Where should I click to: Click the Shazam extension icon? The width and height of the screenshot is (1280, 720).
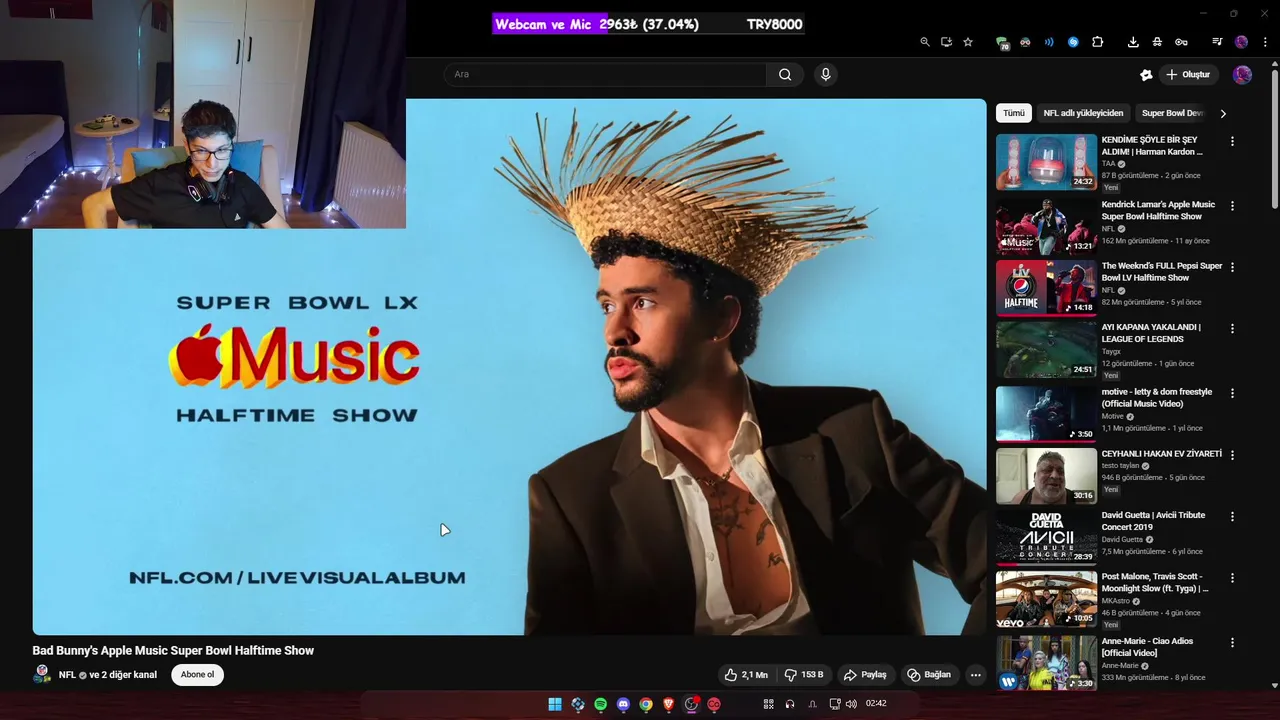tap(1073, 42)
